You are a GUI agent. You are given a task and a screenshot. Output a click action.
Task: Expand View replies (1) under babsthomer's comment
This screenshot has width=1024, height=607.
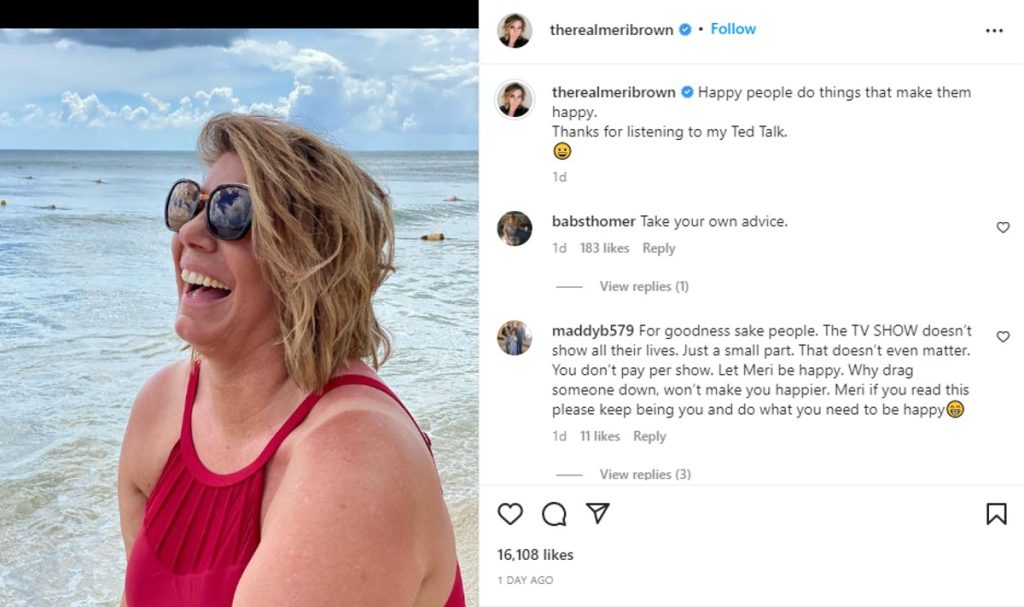pos(643,287)
